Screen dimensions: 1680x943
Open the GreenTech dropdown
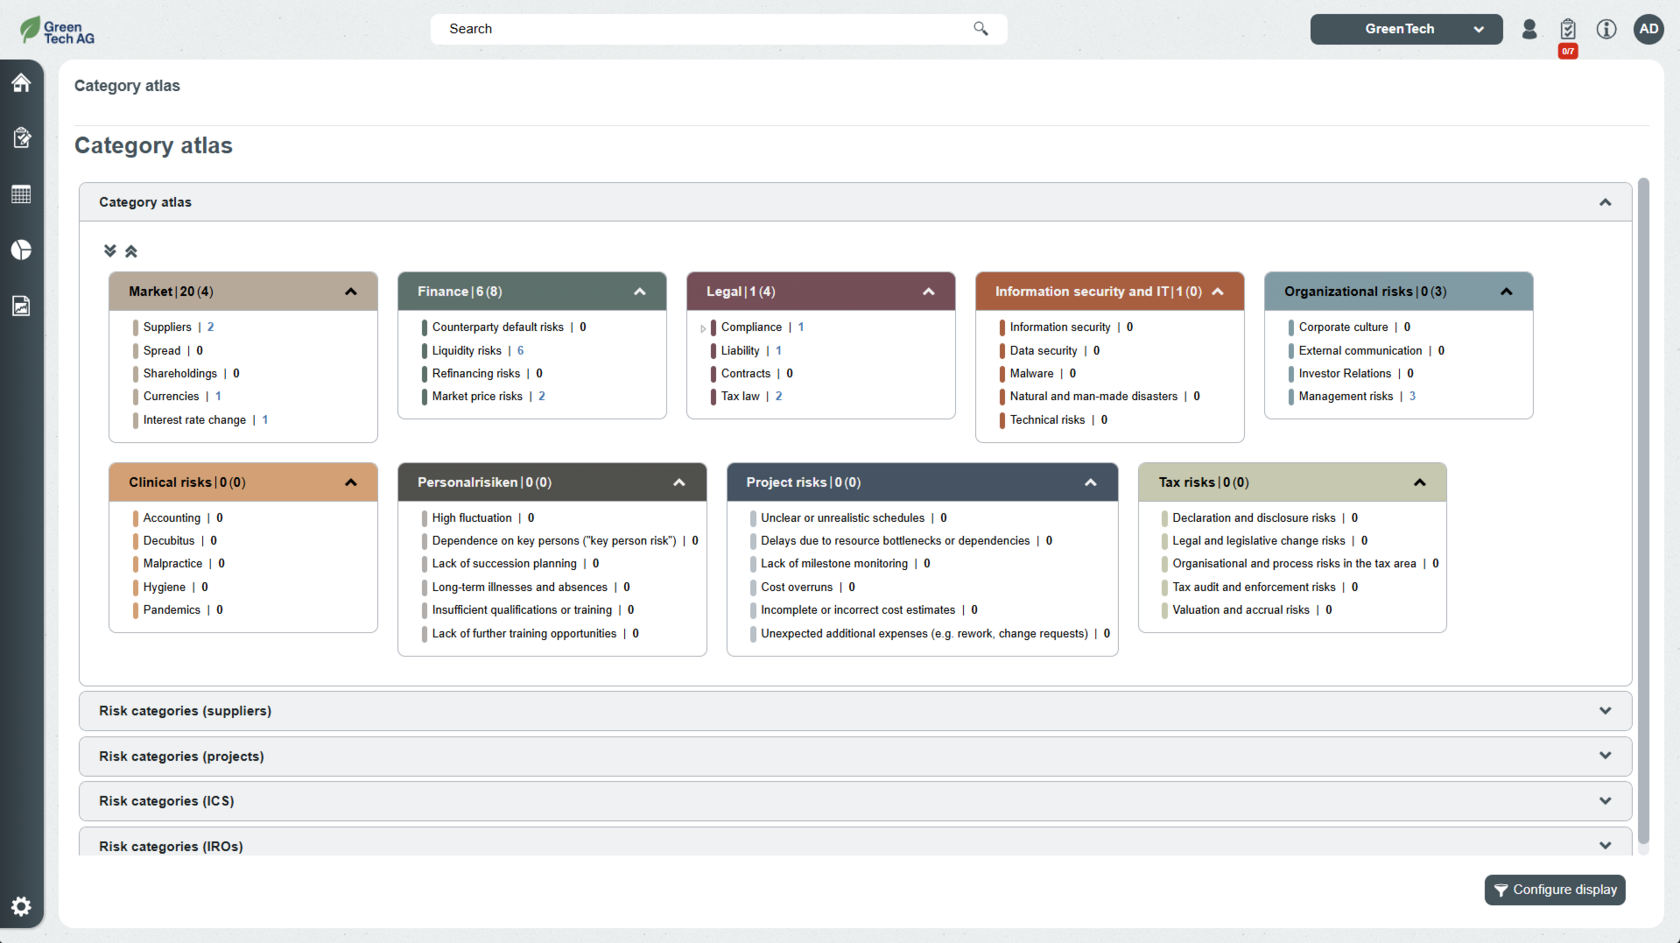1405,29
